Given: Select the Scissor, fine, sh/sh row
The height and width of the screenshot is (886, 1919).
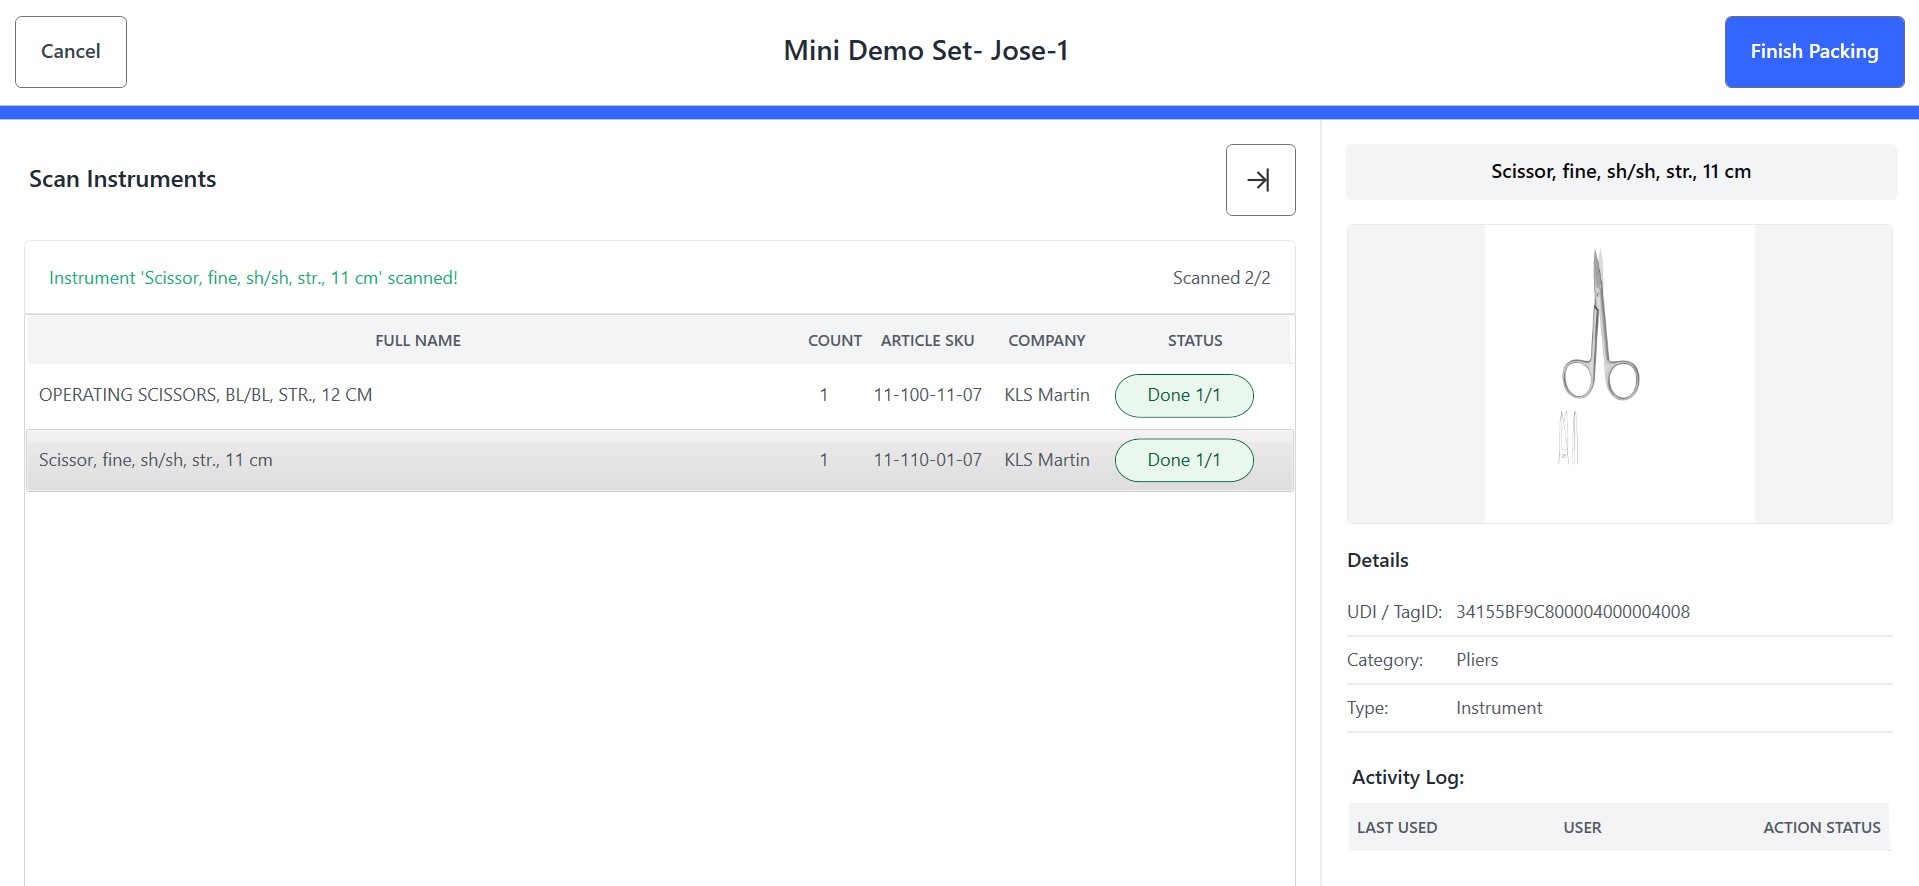Looking at the screenshot, I should [660, 460].
